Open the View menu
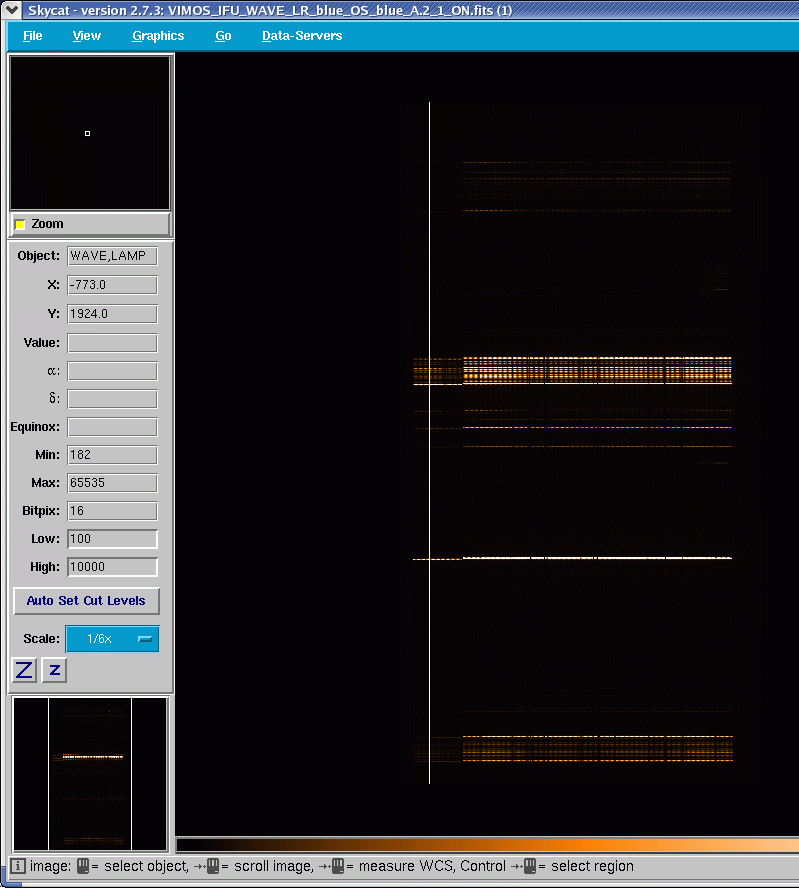The width and height of the screenshot is (799, 888). click(x=87, y=36)
